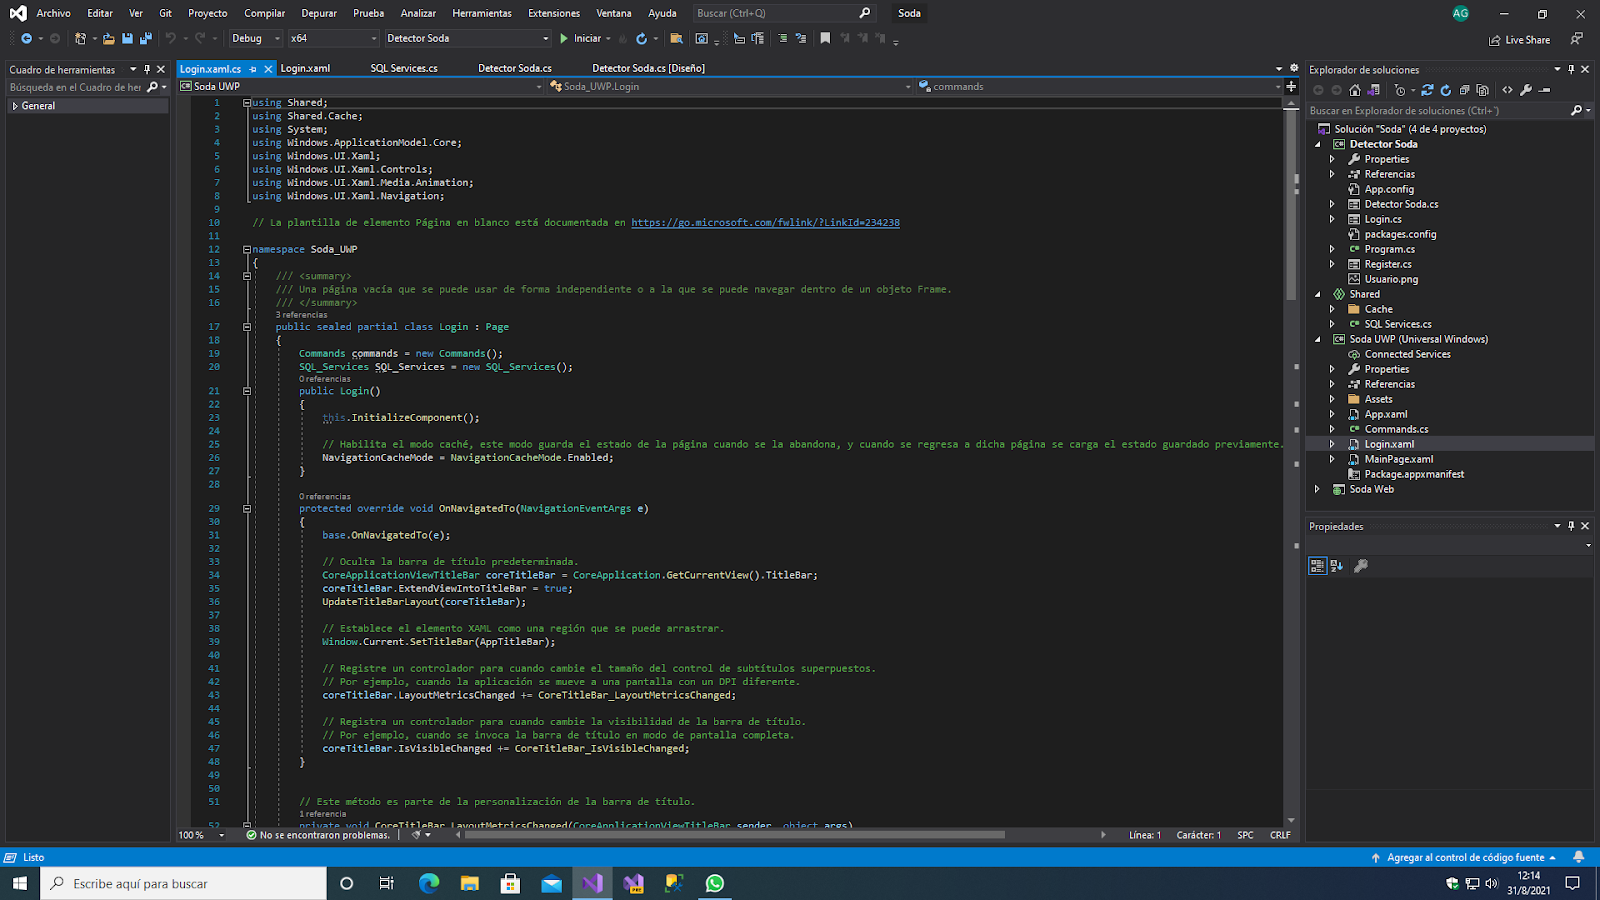Click the Alphabetical sort icon in Propiedades
The height and width of the screenshot is (900, 1600).
tap(1337, 566)
